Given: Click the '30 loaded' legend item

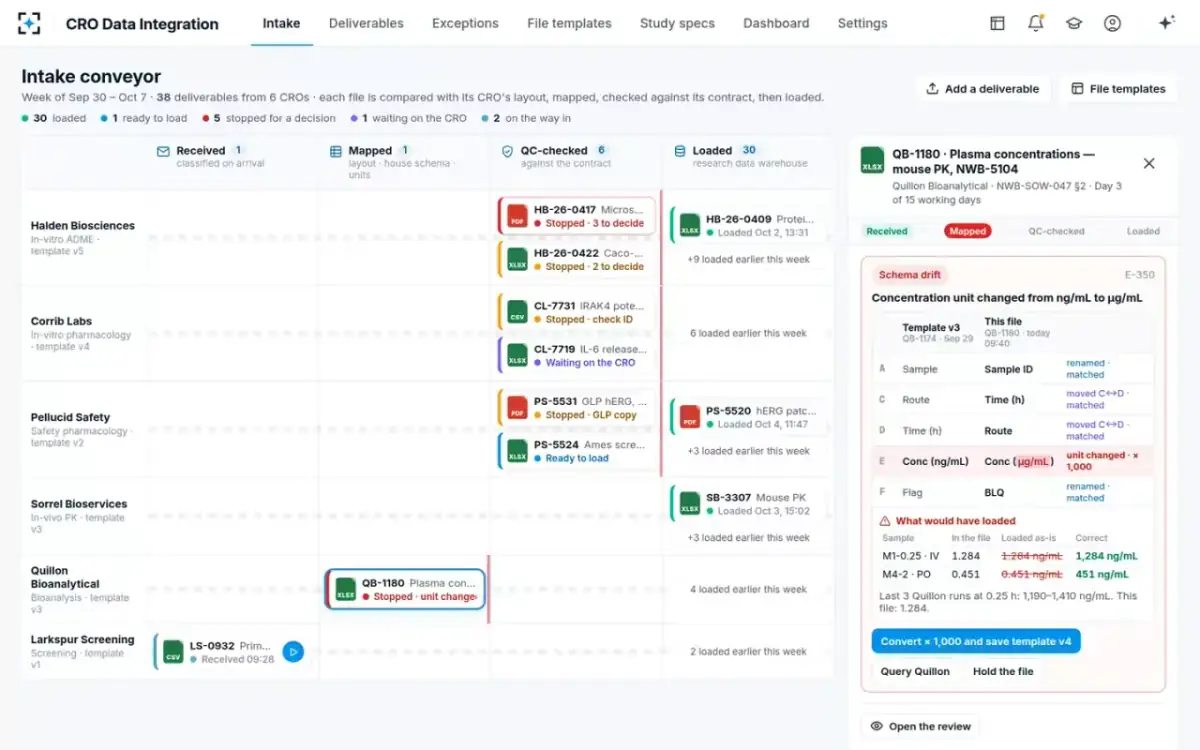Looking at the screenshot, I should click(x=54, y=118).
